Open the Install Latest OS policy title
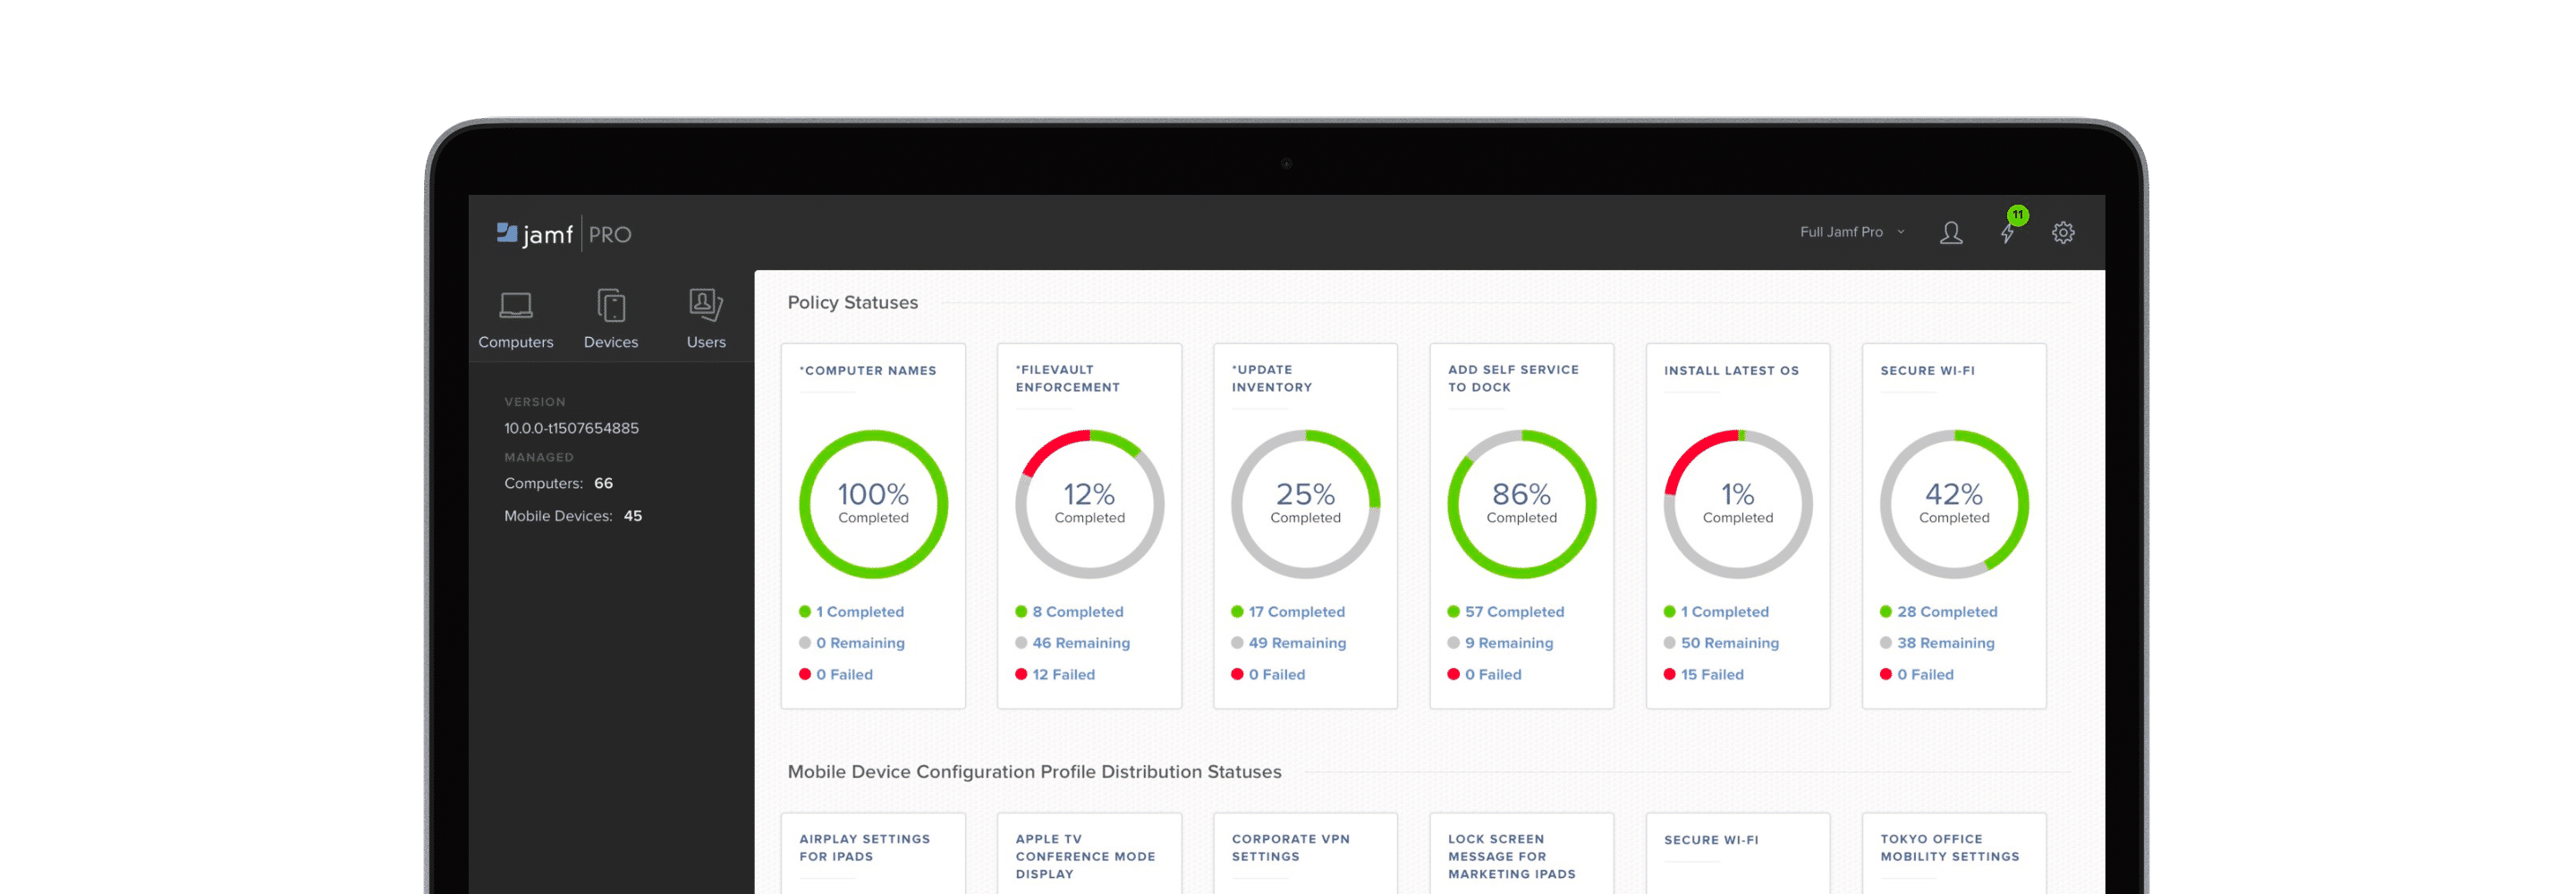 coord(1731,370)
